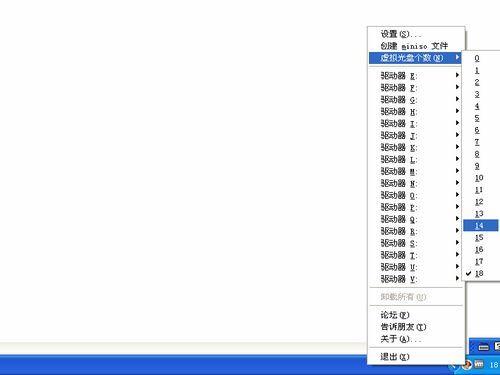The width and height of the screenshot is (500, 375).
Task: Select the 驱动器 V: menu entry
Action: (x=416, y=279)
